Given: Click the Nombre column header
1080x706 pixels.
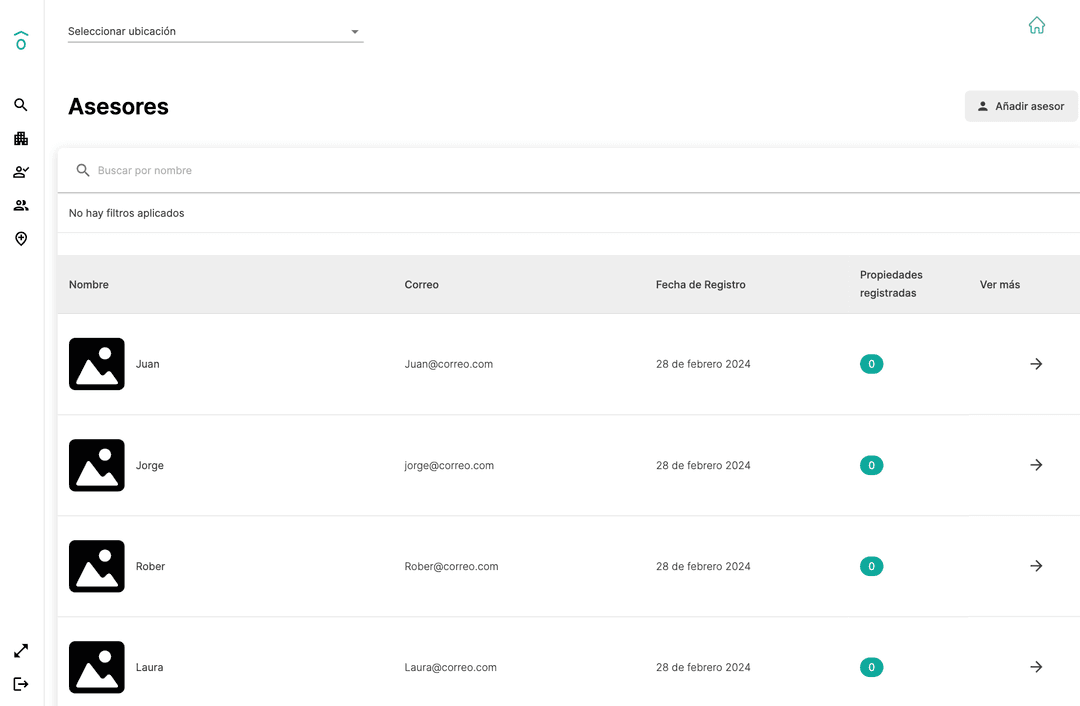Looking at the screenshot, I should [x=89, y=285].
